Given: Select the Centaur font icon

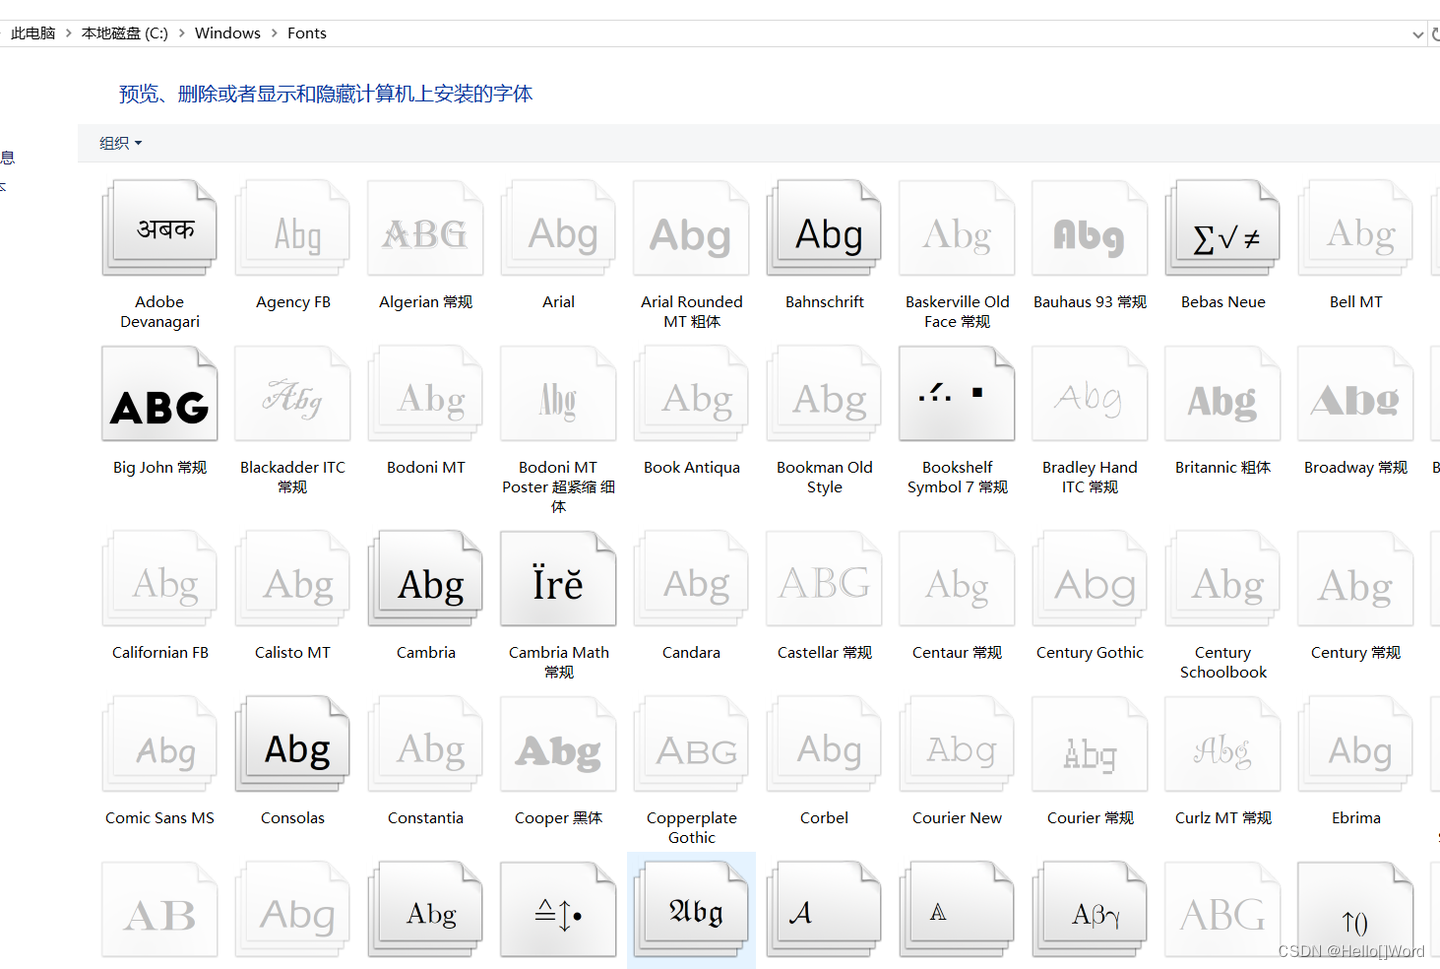Looking at the screenshot, I should point(957,579).
